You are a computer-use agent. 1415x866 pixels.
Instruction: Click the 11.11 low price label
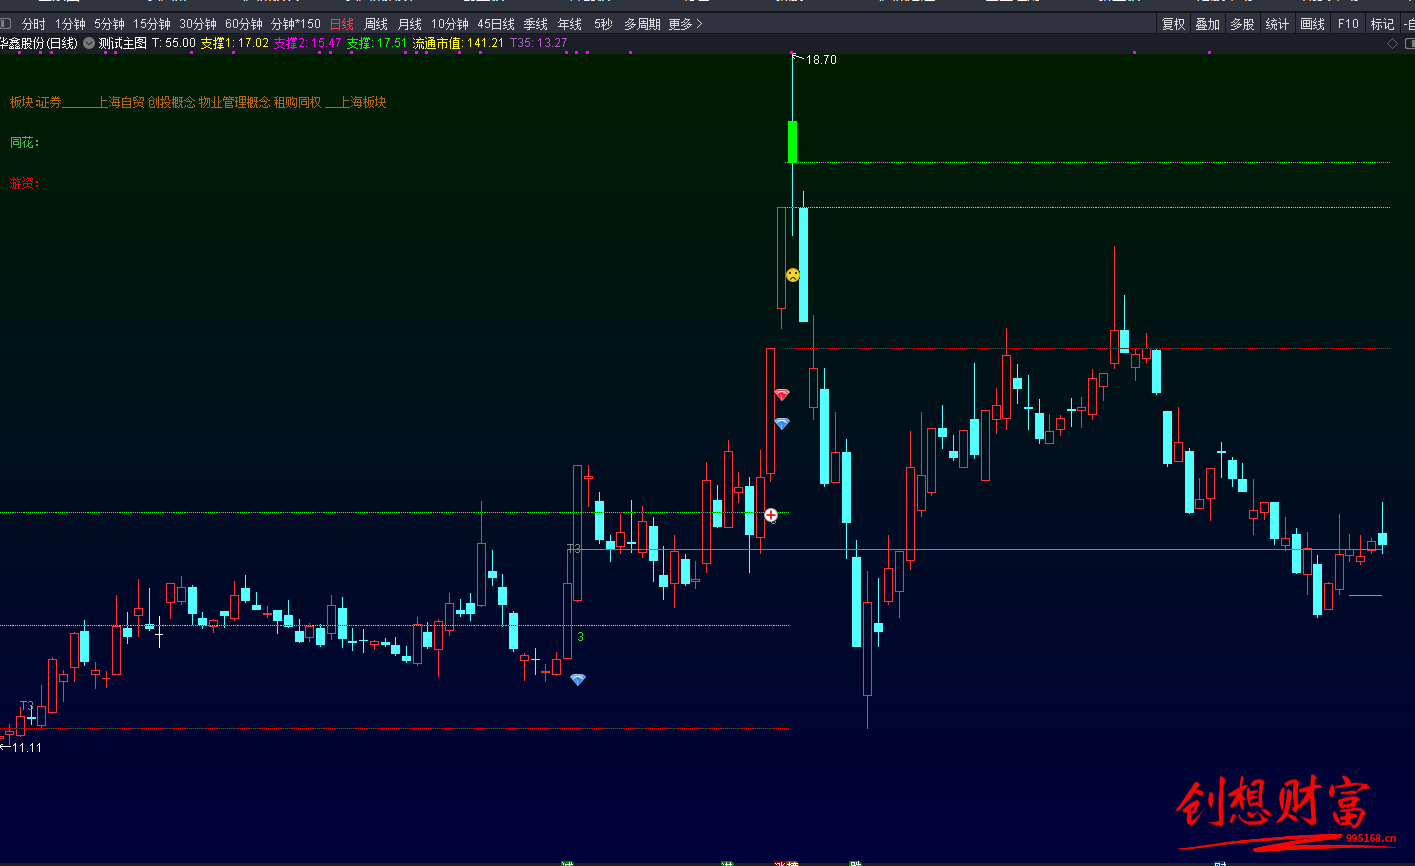tap(27, 747)
